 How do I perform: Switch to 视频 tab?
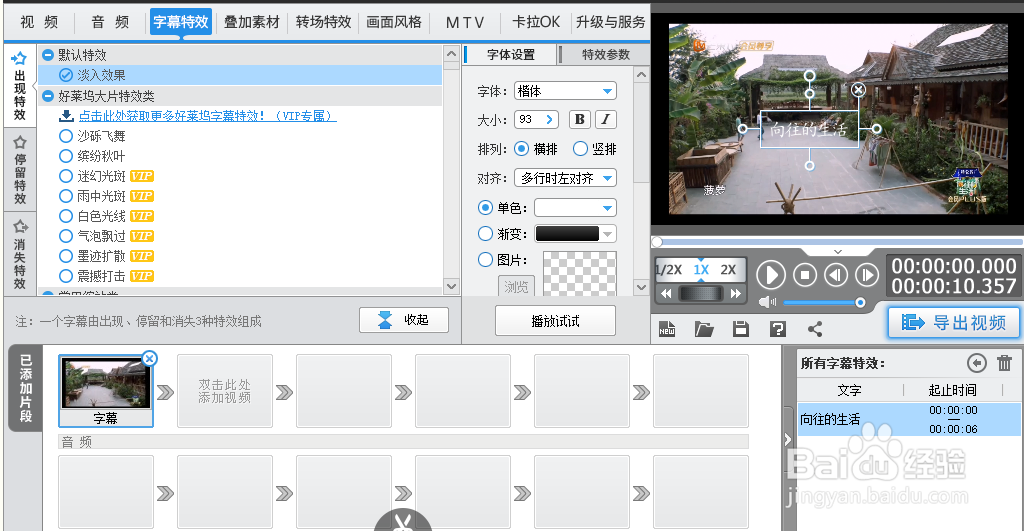(39, 22)
